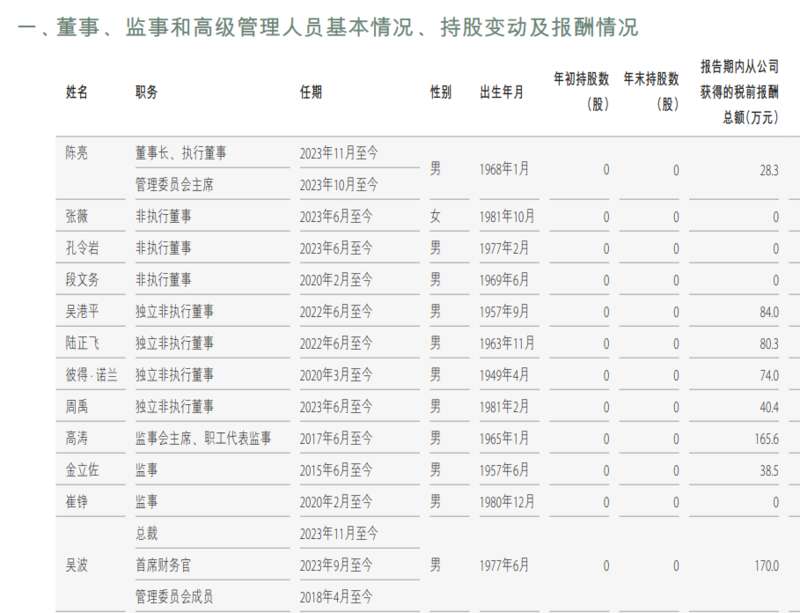Click the birth date 1965年1月
This screenshot has height=613, width=800.
(504, 438)
